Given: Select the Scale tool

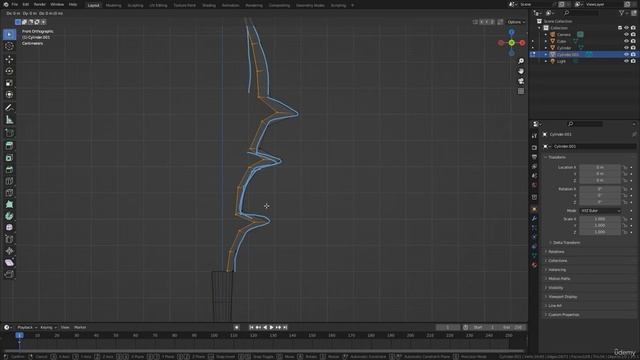Looking at the screenshot, I should (9, 83).
